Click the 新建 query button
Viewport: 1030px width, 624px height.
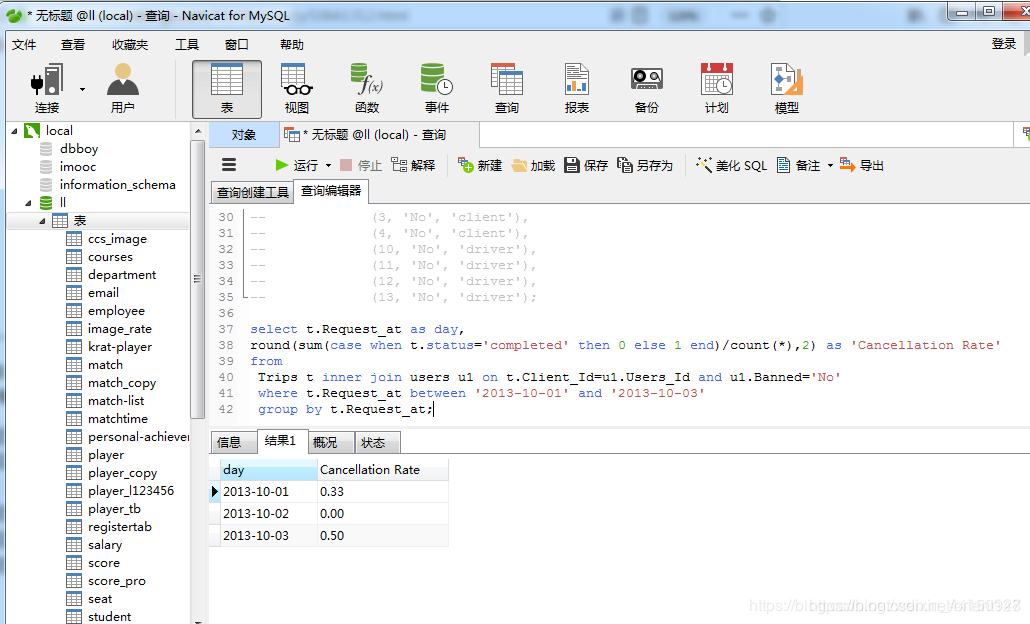(480, 165)
